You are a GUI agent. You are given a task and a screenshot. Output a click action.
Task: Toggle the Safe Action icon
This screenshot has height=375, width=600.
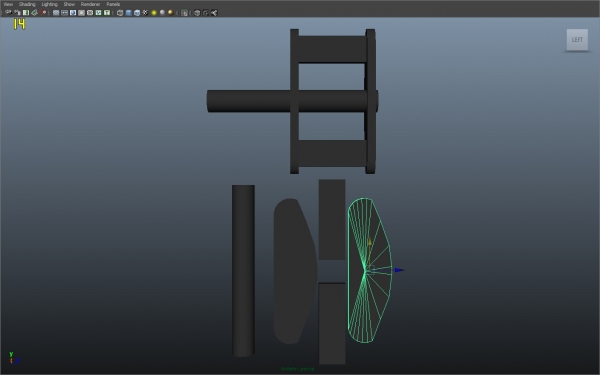coord(98,13)
